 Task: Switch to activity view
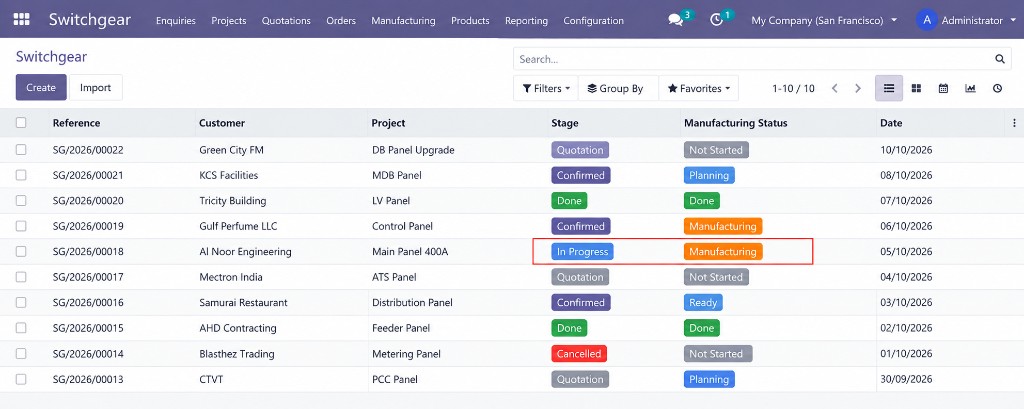tap(997, 88)
